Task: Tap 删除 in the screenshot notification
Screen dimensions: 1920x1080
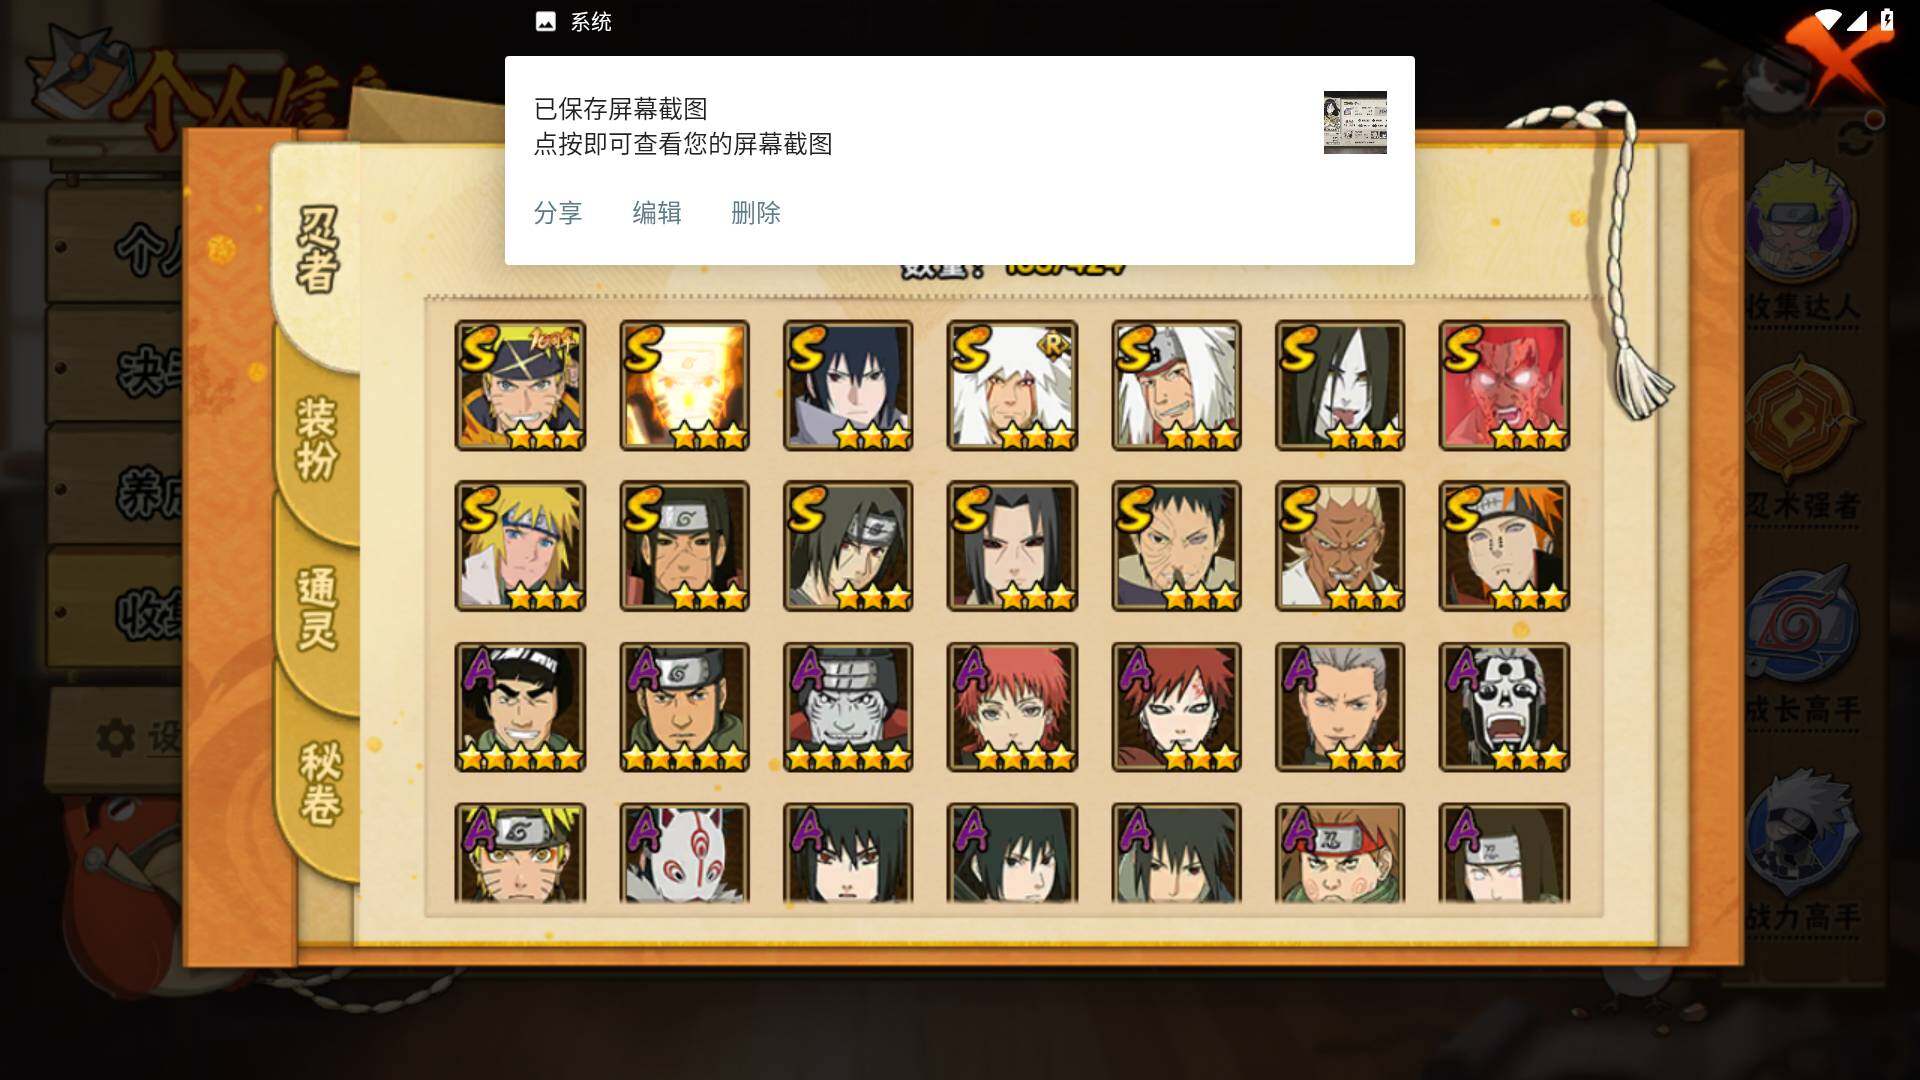Action: (x=756, y=213)
